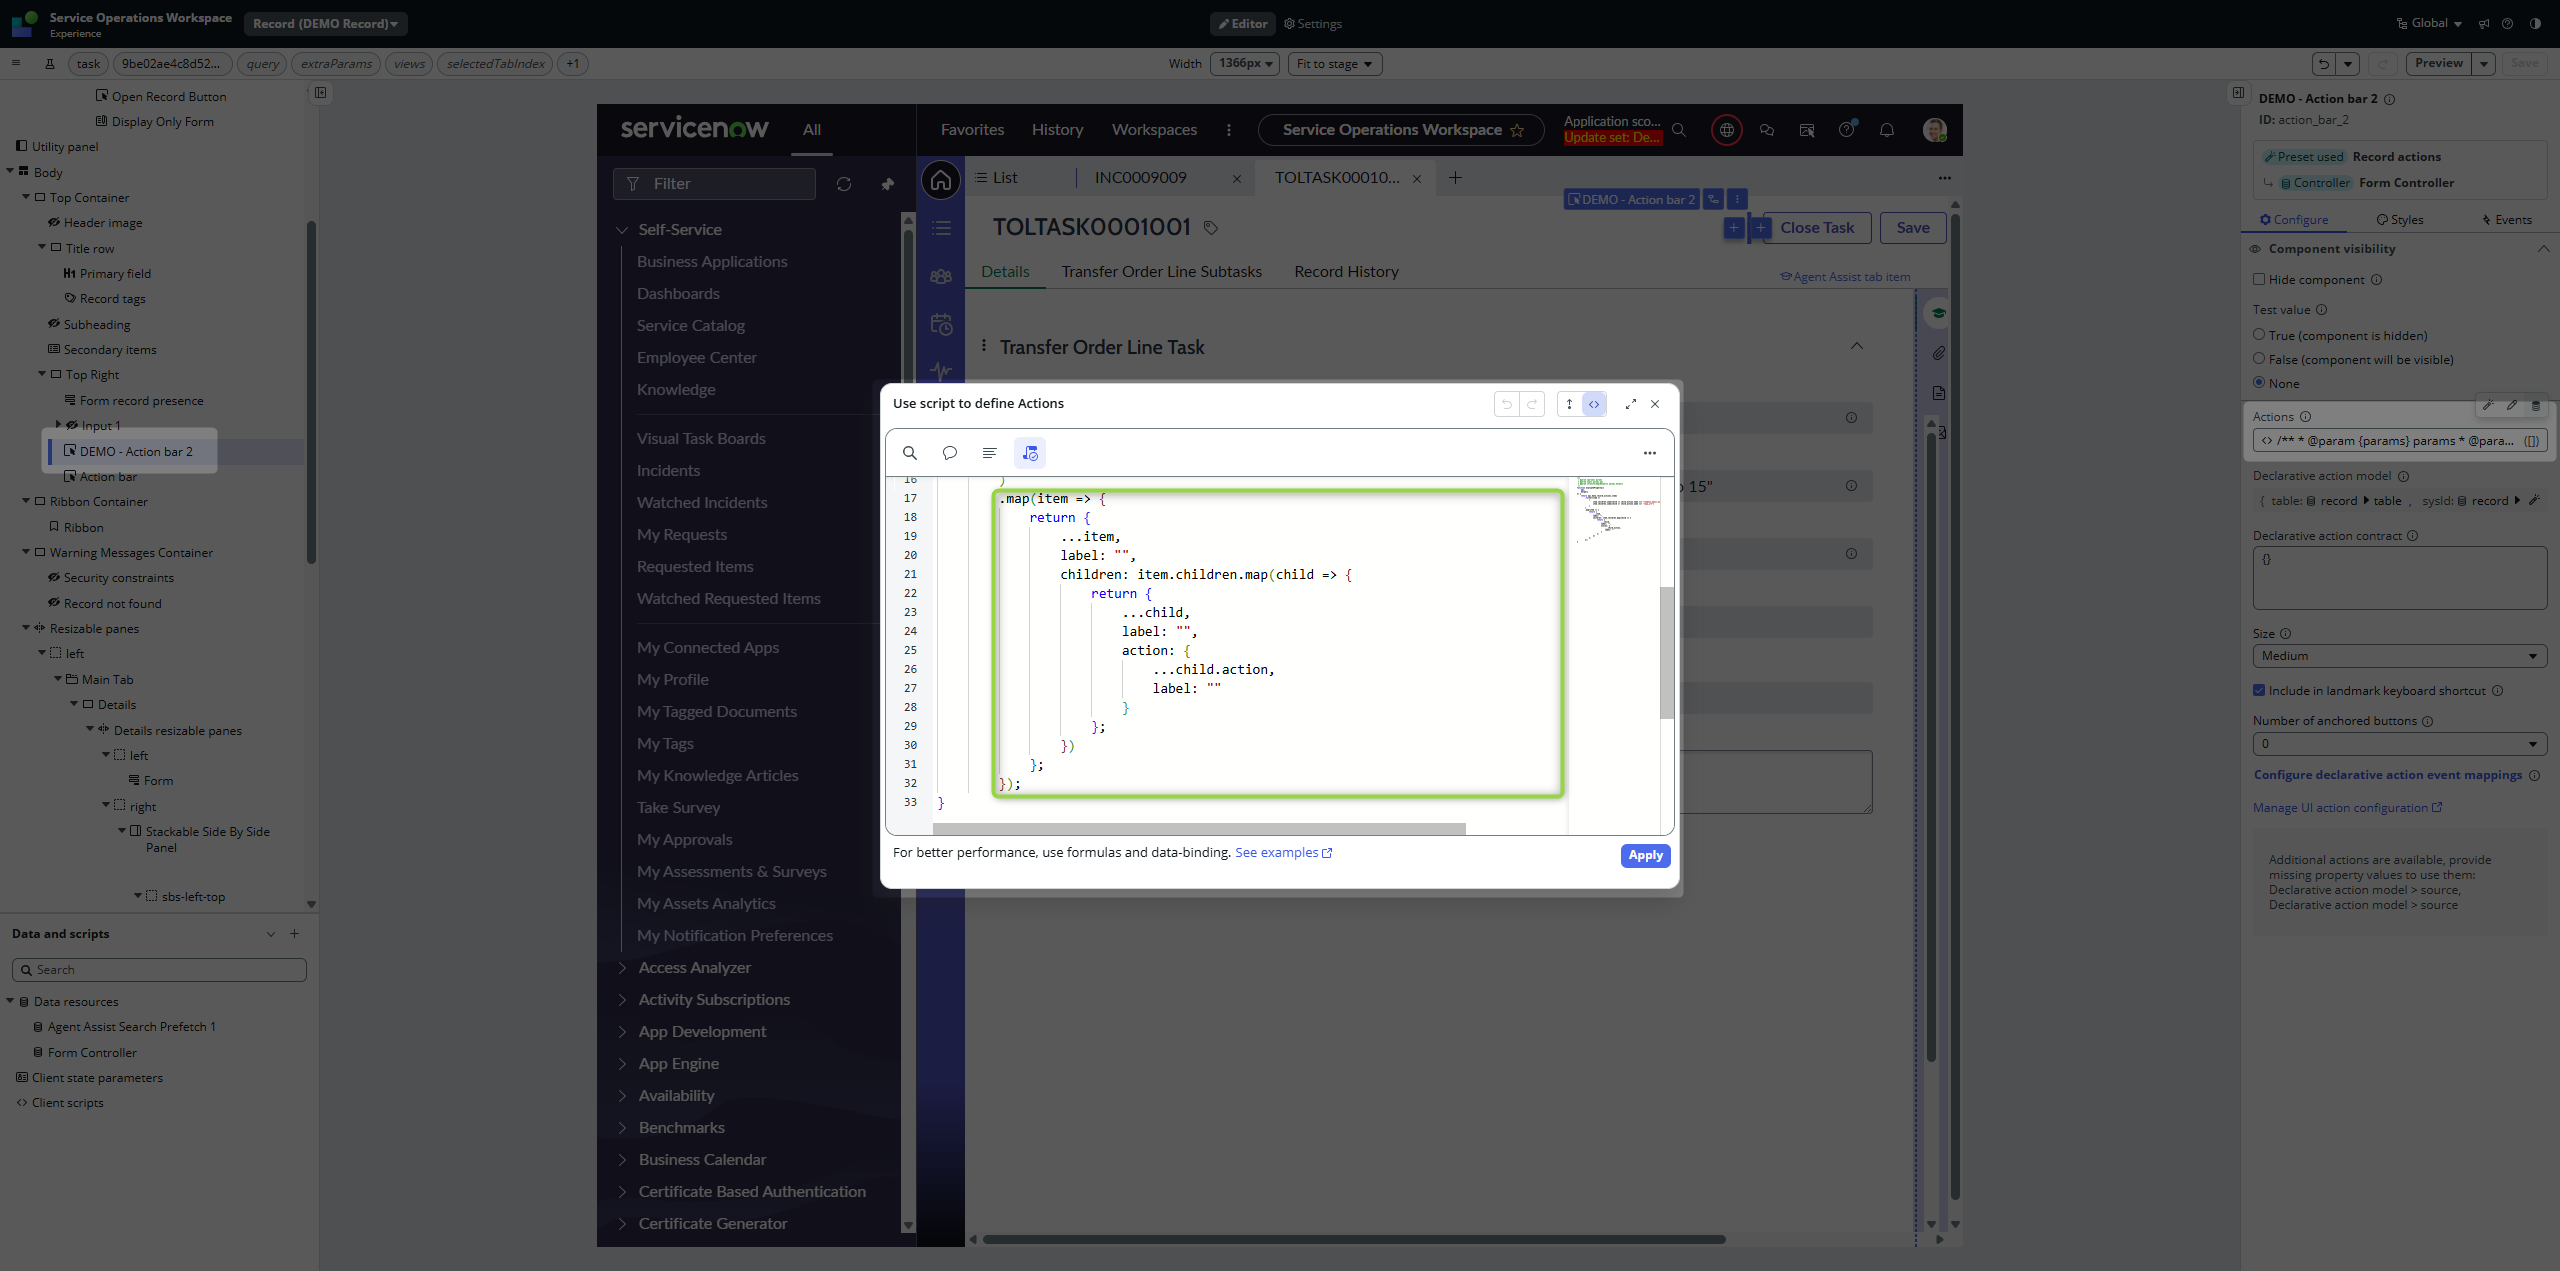The image size is (2560, 1271).
Task: Switch to the Styles tab
Action: coord(2399,220)
